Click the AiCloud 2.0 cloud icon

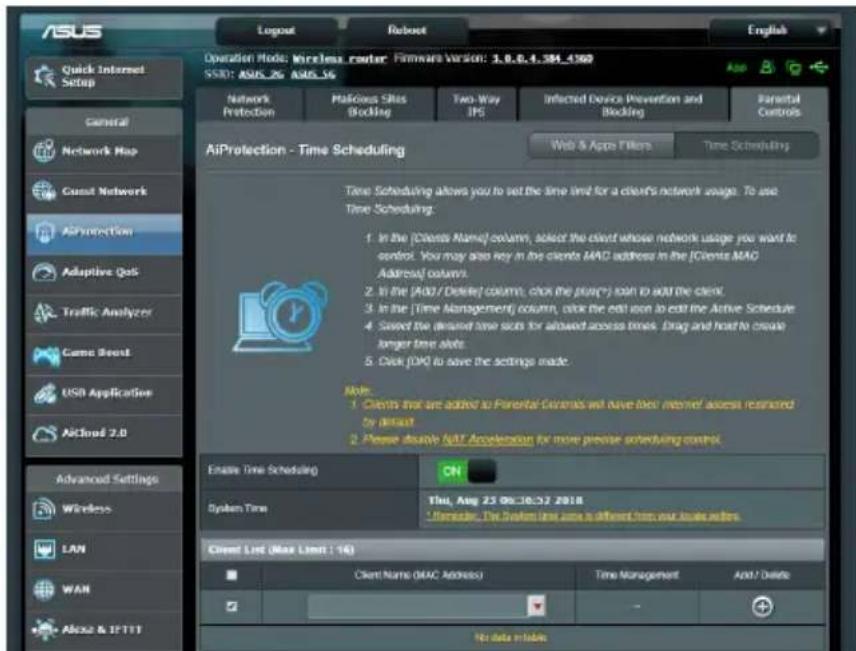pos(44,434)
